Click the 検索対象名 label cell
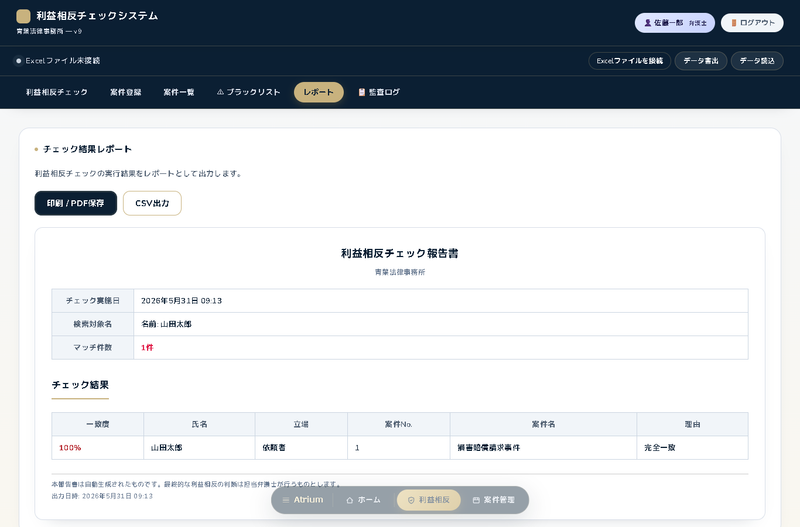This screenshot has width=800, height=527. pyautogui.click(x=93, y=324)
